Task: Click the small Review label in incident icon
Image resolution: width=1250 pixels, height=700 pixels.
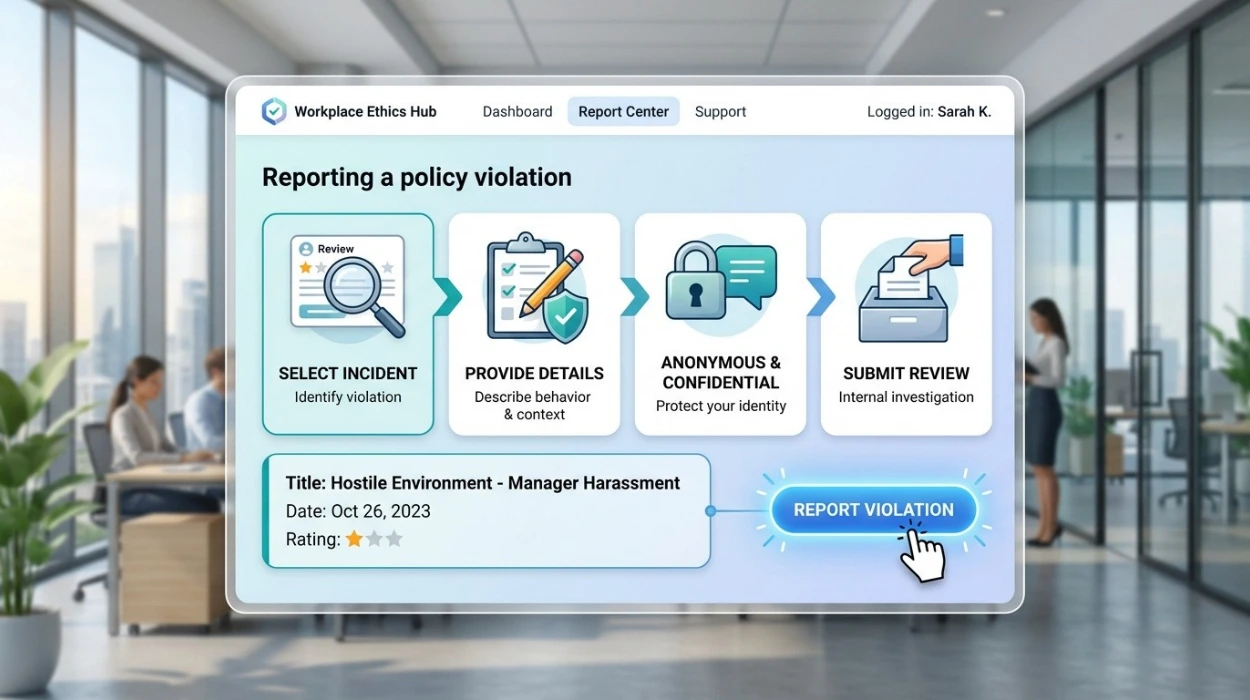Action: pyautogui.click(x=336, y=249)
